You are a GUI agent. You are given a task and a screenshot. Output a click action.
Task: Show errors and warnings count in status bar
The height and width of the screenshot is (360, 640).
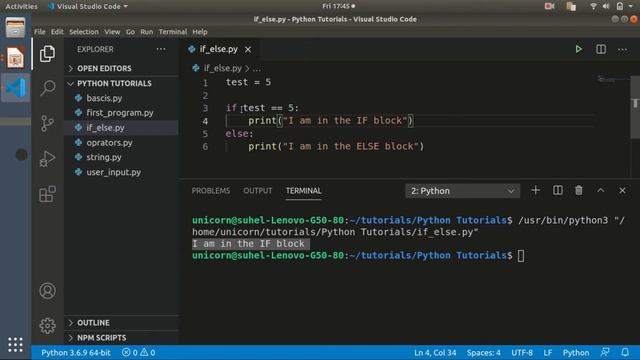tap(138, 353)
